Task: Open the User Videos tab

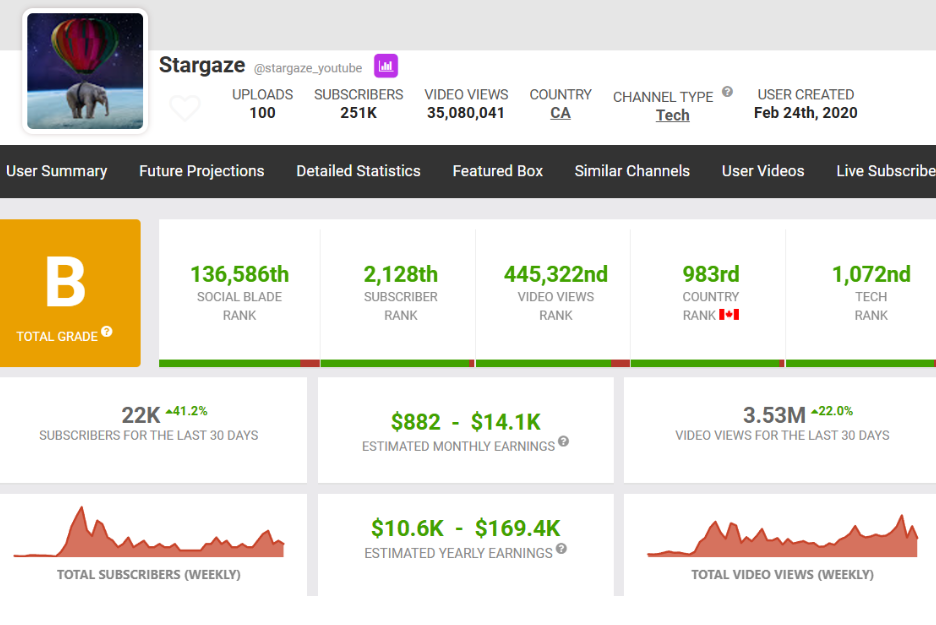Action: [x=762, y=171]
